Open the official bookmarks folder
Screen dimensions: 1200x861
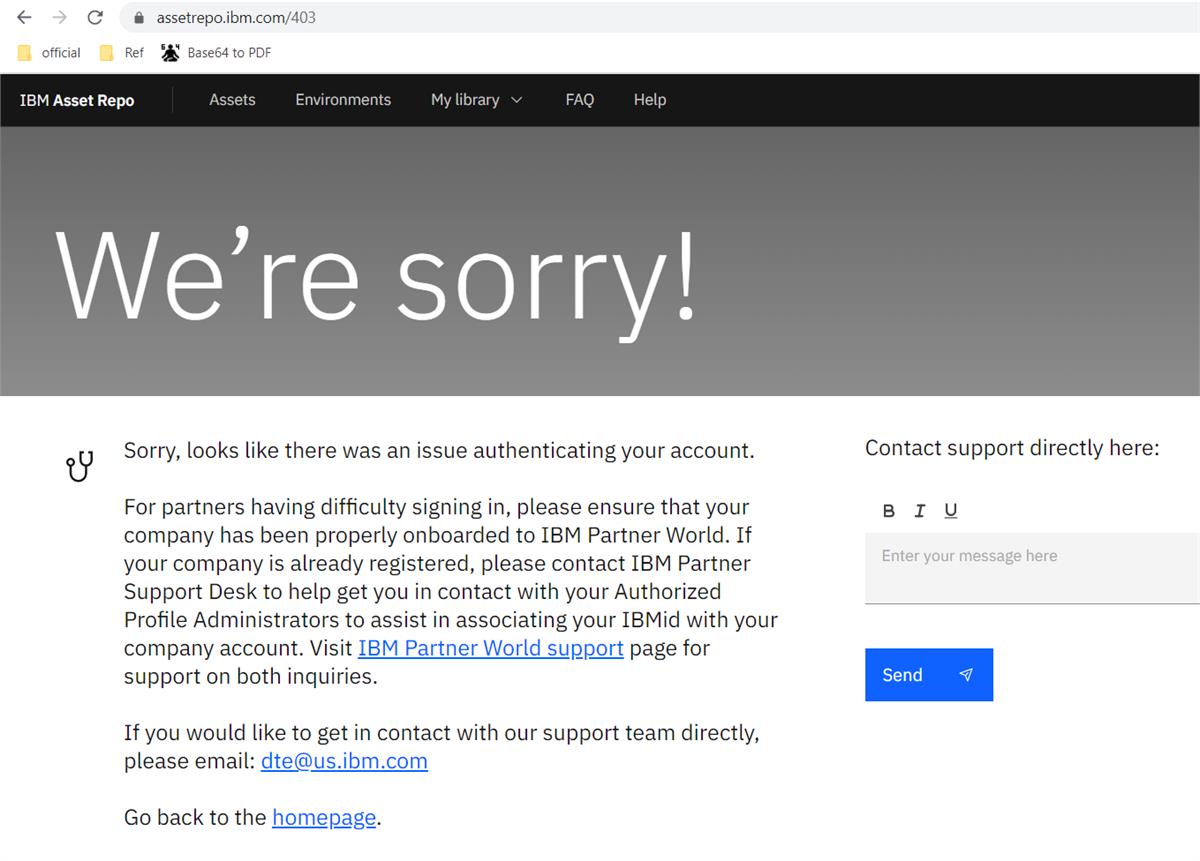(x=49, y=53)
